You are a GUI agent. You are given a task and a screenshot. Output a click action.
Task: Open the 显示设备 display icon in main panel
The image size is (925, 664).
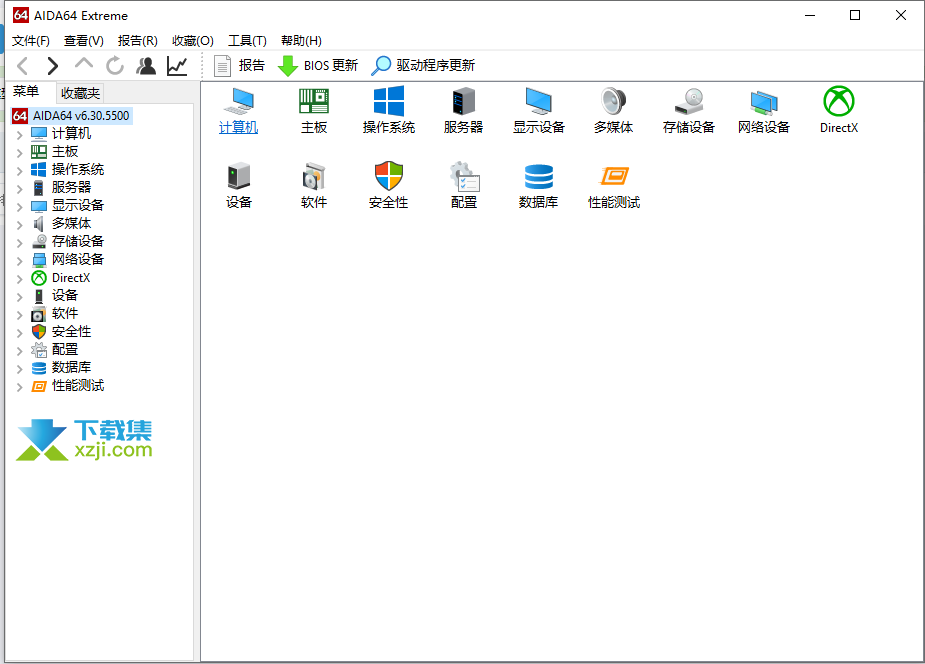[x=539, y=110]
